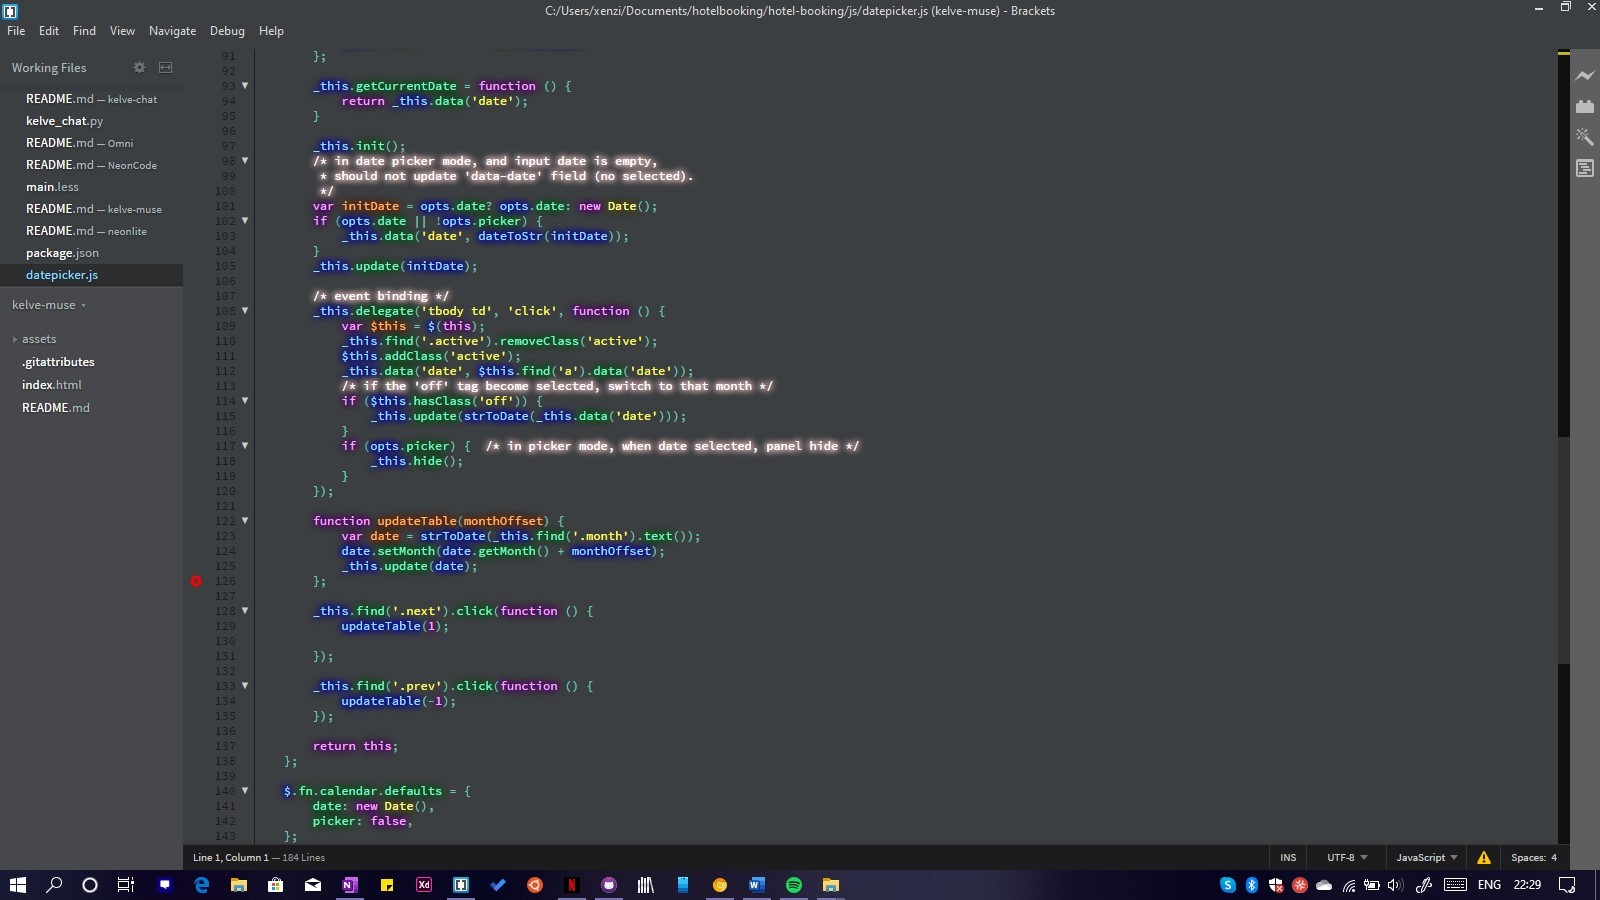Split the editor view icon
This screenshot has width=1600, height=900.
[166, 67]
